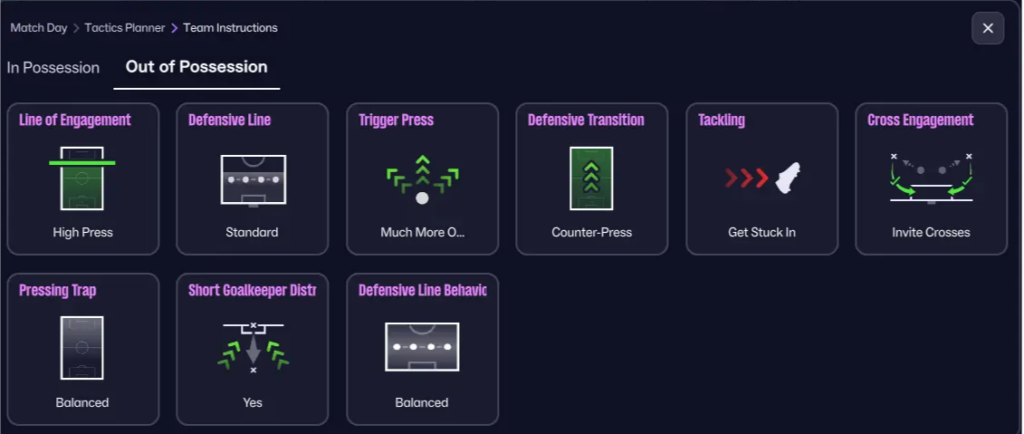Click the Trigger Press arrows icon
This screenshot has height=434, width=1024.
422,178
